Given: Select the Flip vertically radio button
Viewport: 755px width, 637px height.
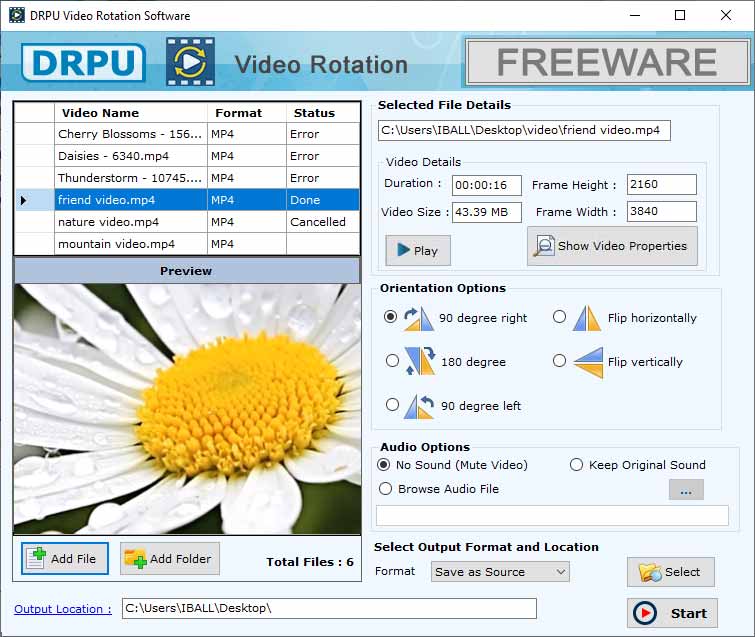Looking at the screenshot, I should (560, 361).
